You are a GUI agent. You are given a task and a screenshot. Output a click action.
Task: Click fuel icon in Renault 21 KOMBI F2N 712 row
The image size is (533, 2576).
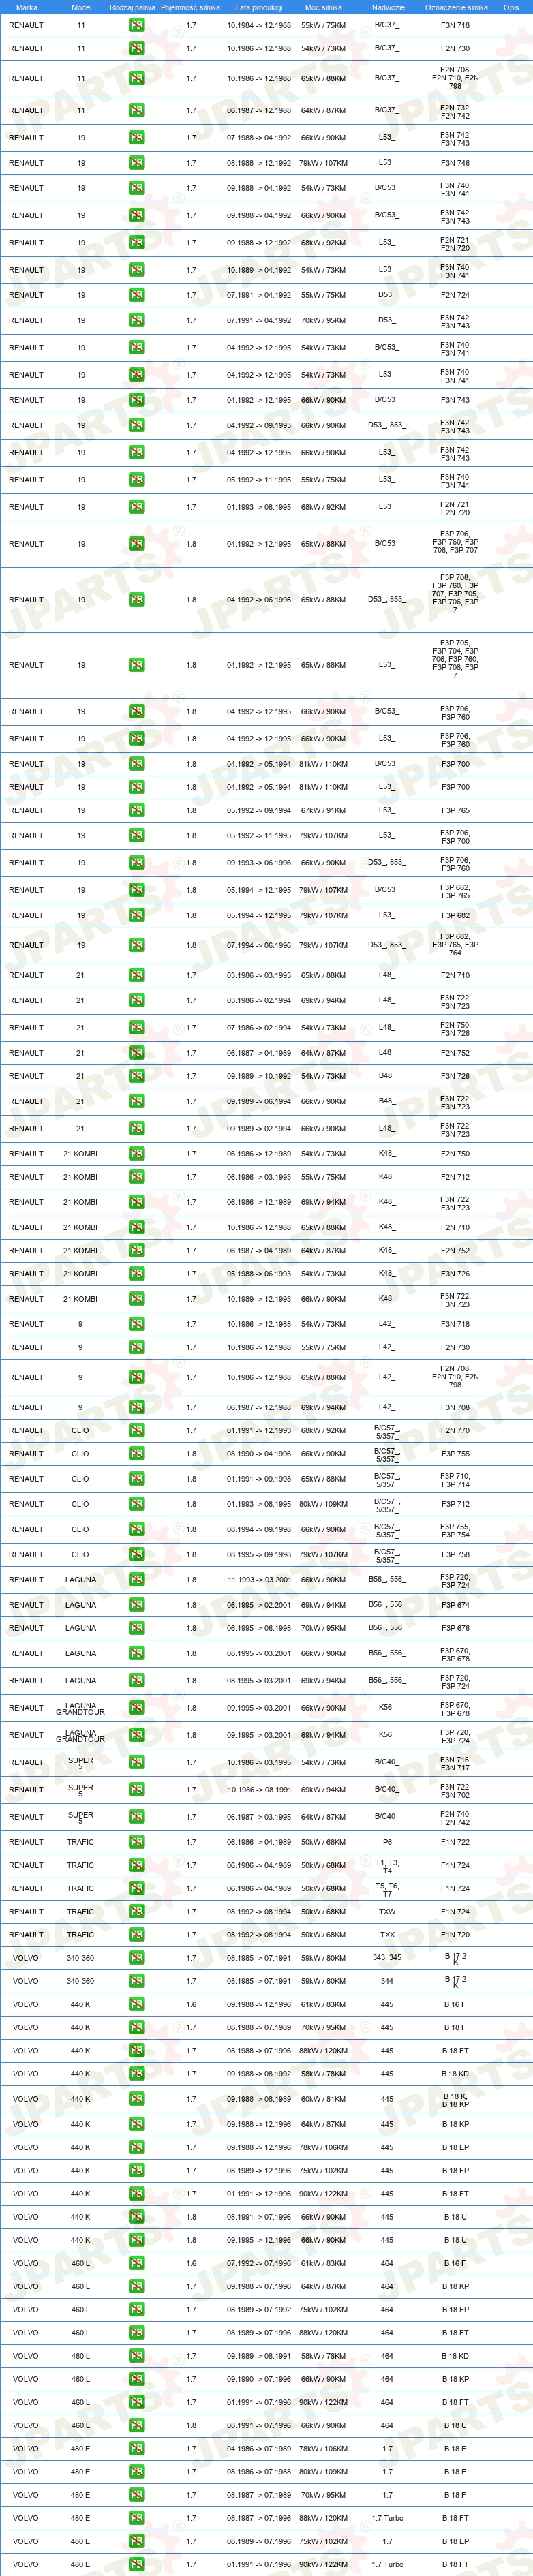tap(137, 1177)
